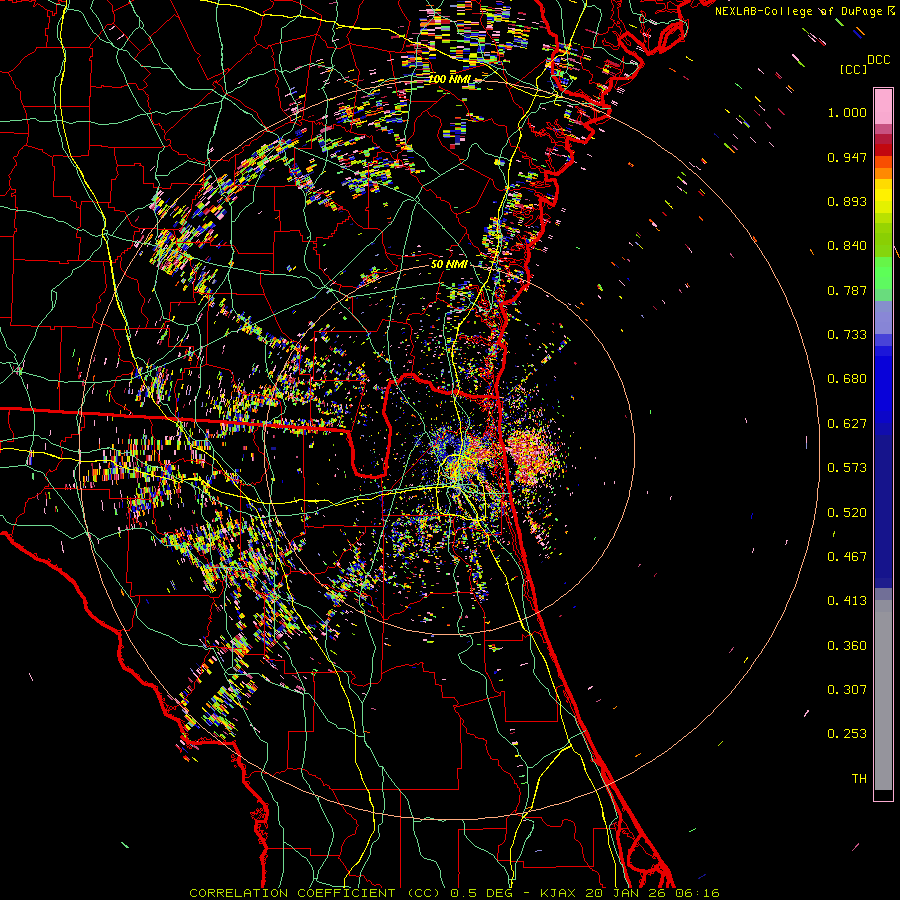Click the 0.360 scale value
Viewport: 900px width, 900px height.
coord(847,646)
